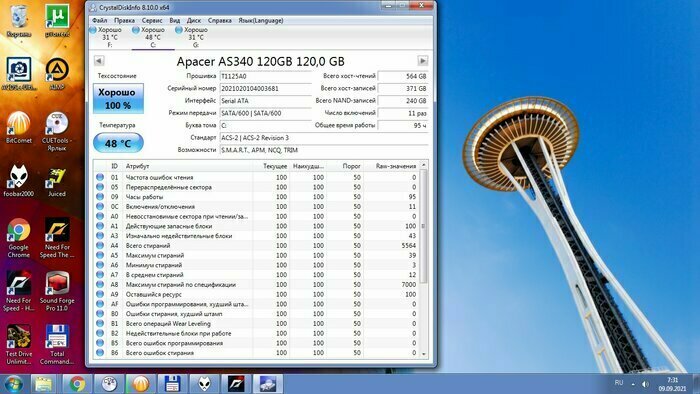Click the Raw-значения column header
Viewport: 700px width, 394px height.
coord(391,166)
